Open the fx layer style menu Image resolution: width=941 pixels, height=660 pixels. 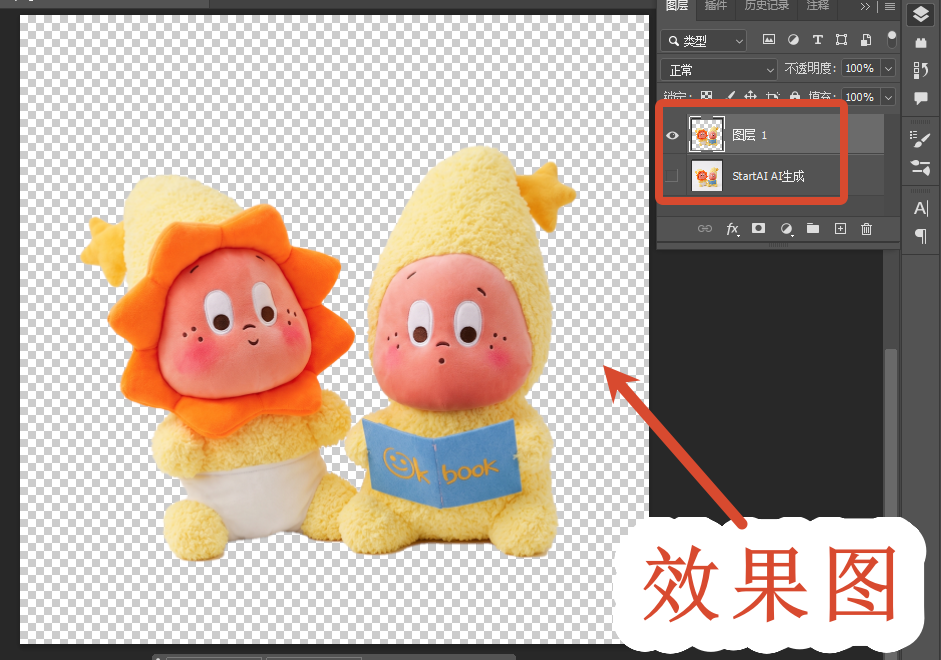(732, 229)
